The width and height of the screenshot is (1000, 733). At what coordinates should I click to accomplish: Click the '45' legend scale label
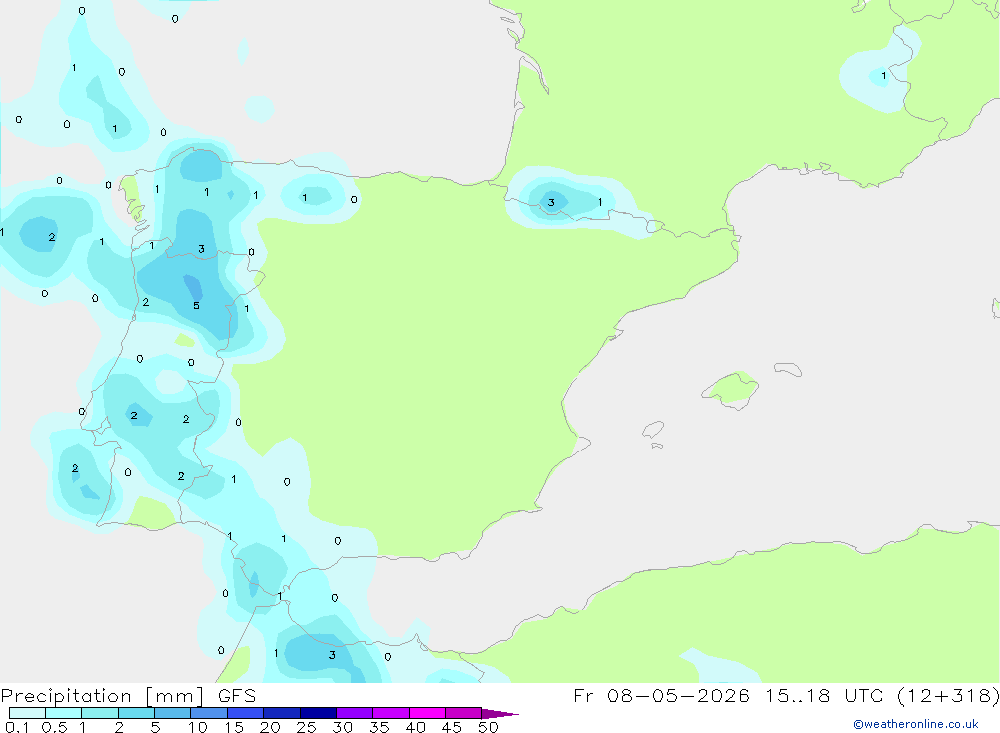(x=452, y=727)
